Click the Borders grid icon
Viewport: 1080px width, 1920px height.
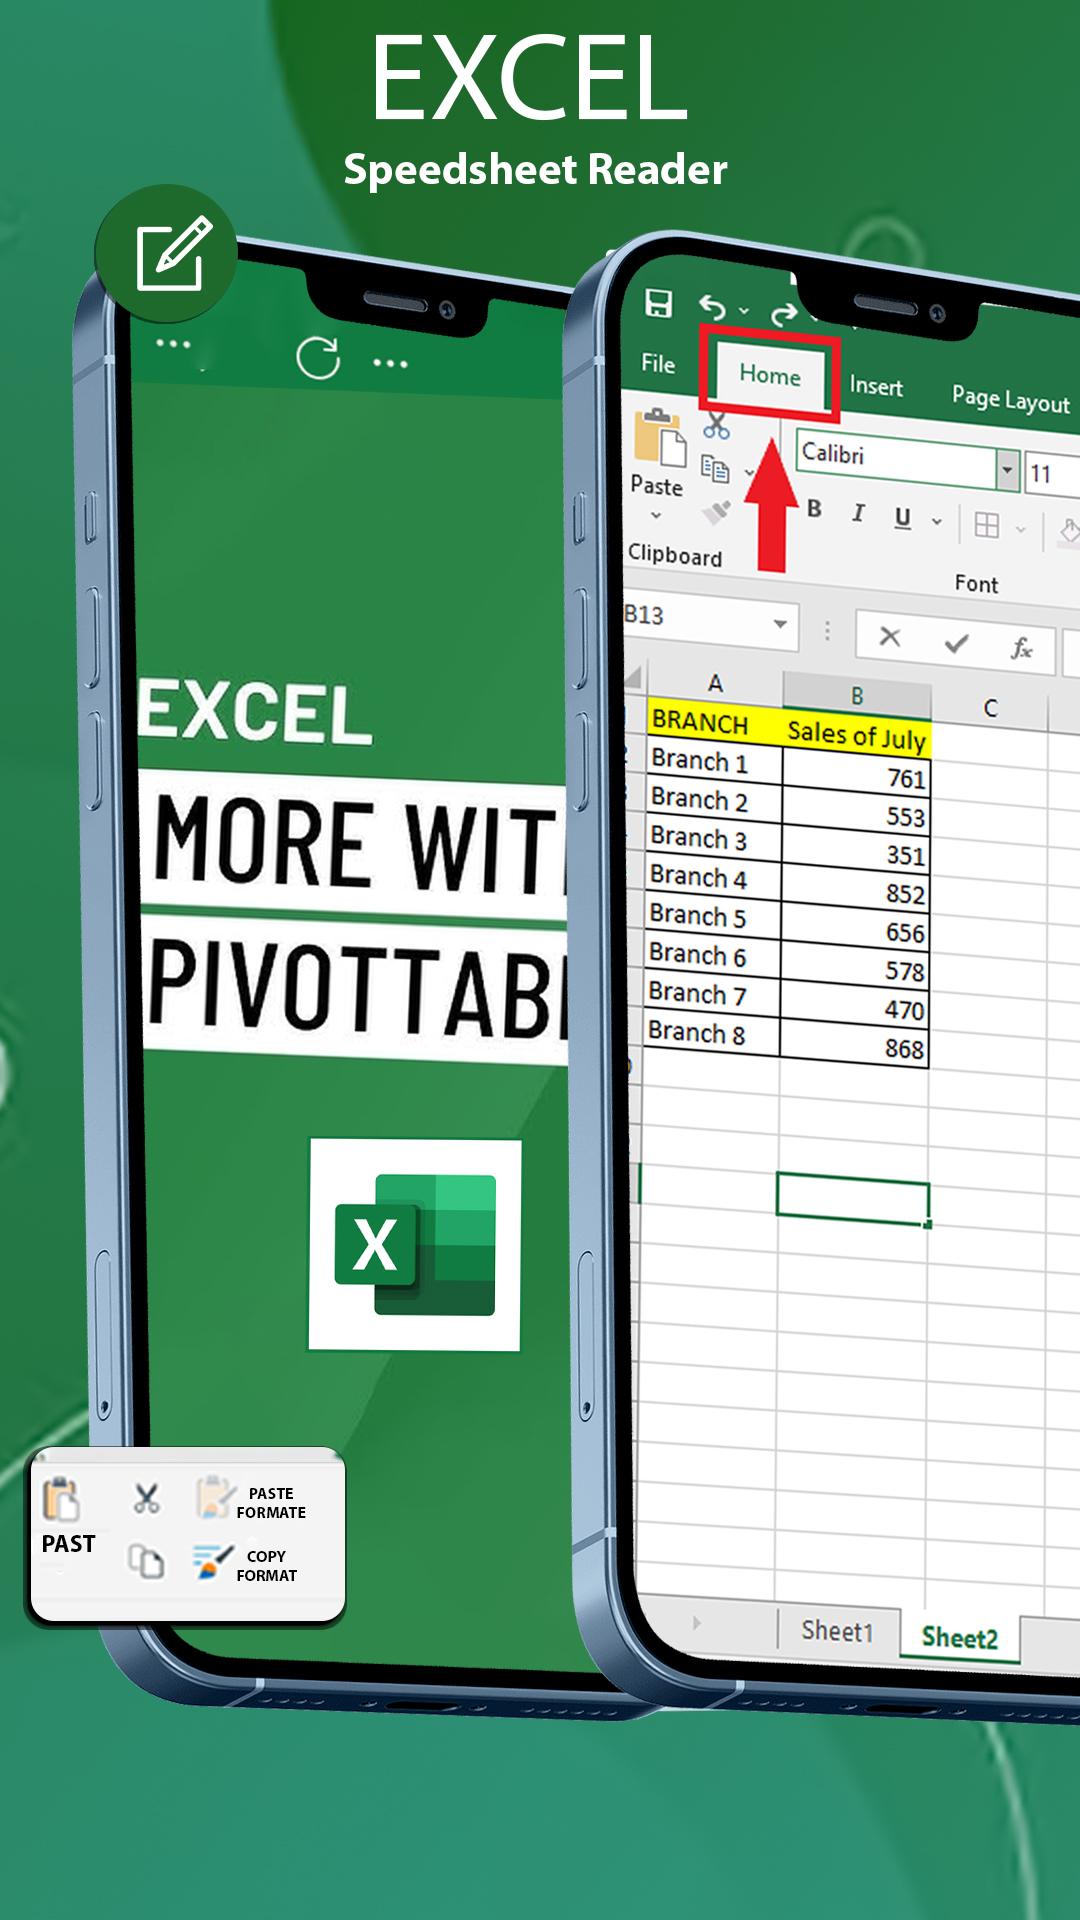coord(986,525)
